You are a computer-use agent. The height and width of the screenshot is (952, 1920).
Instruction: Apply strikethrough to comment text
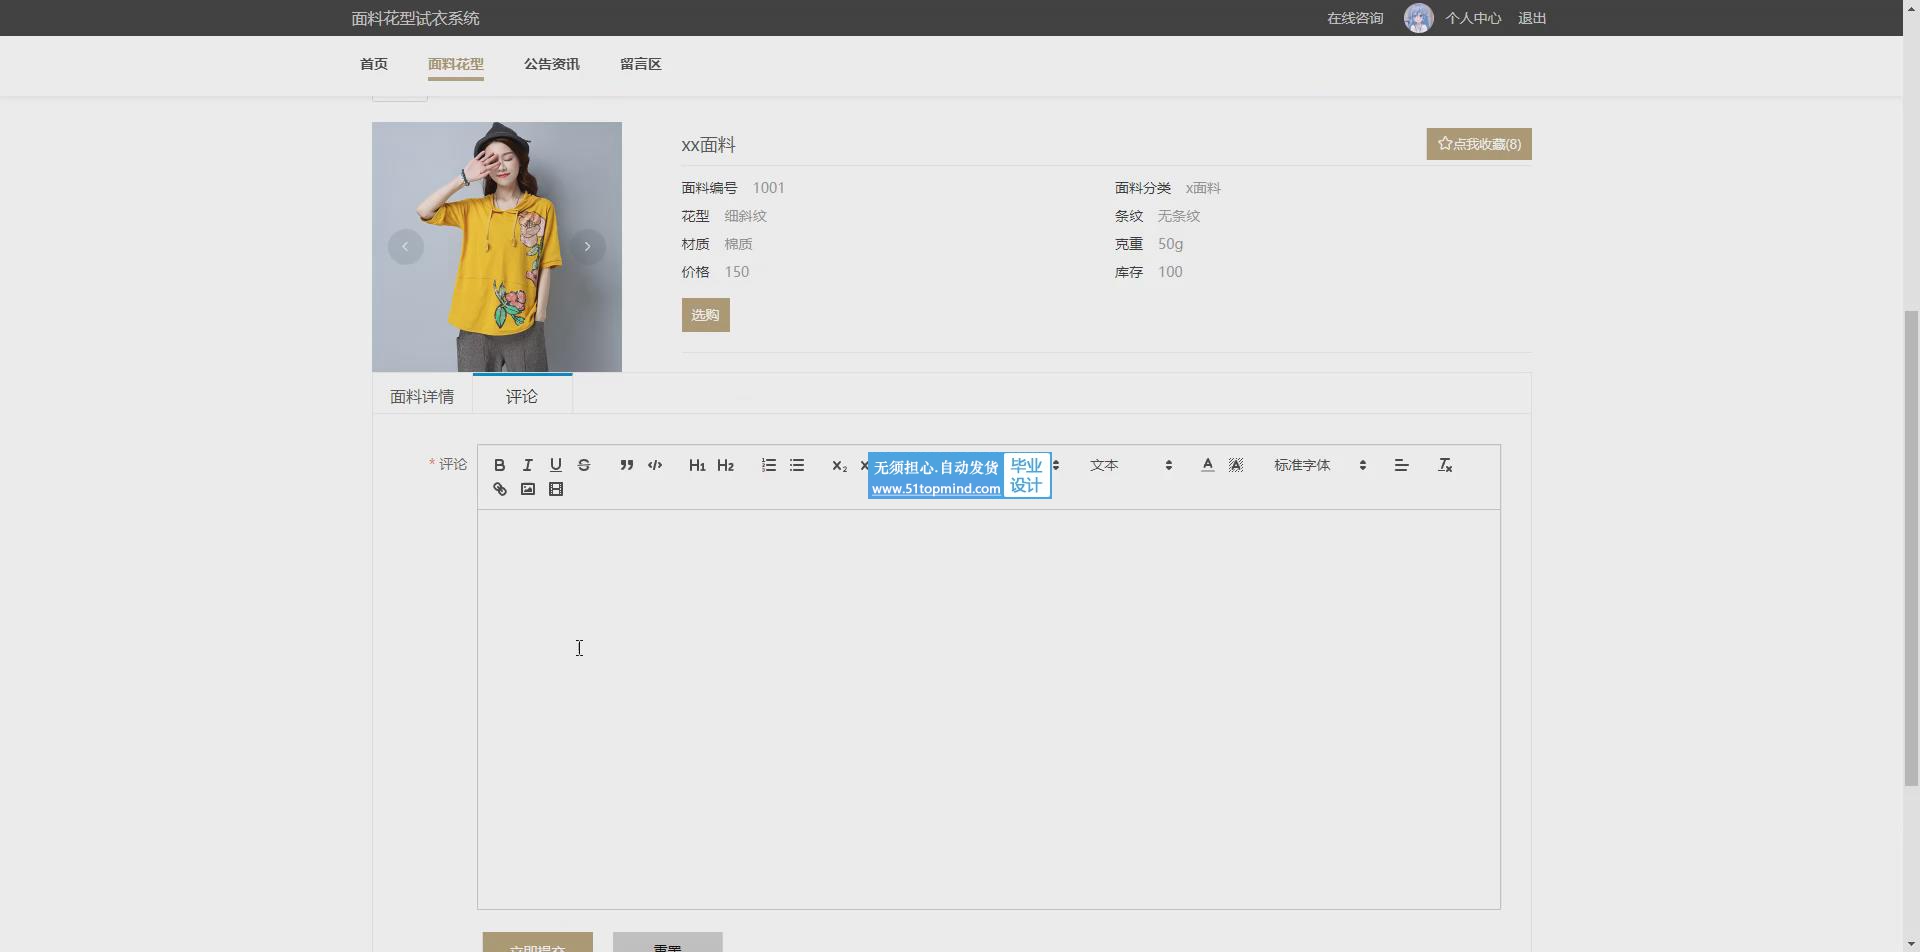(x=584, y=465)
